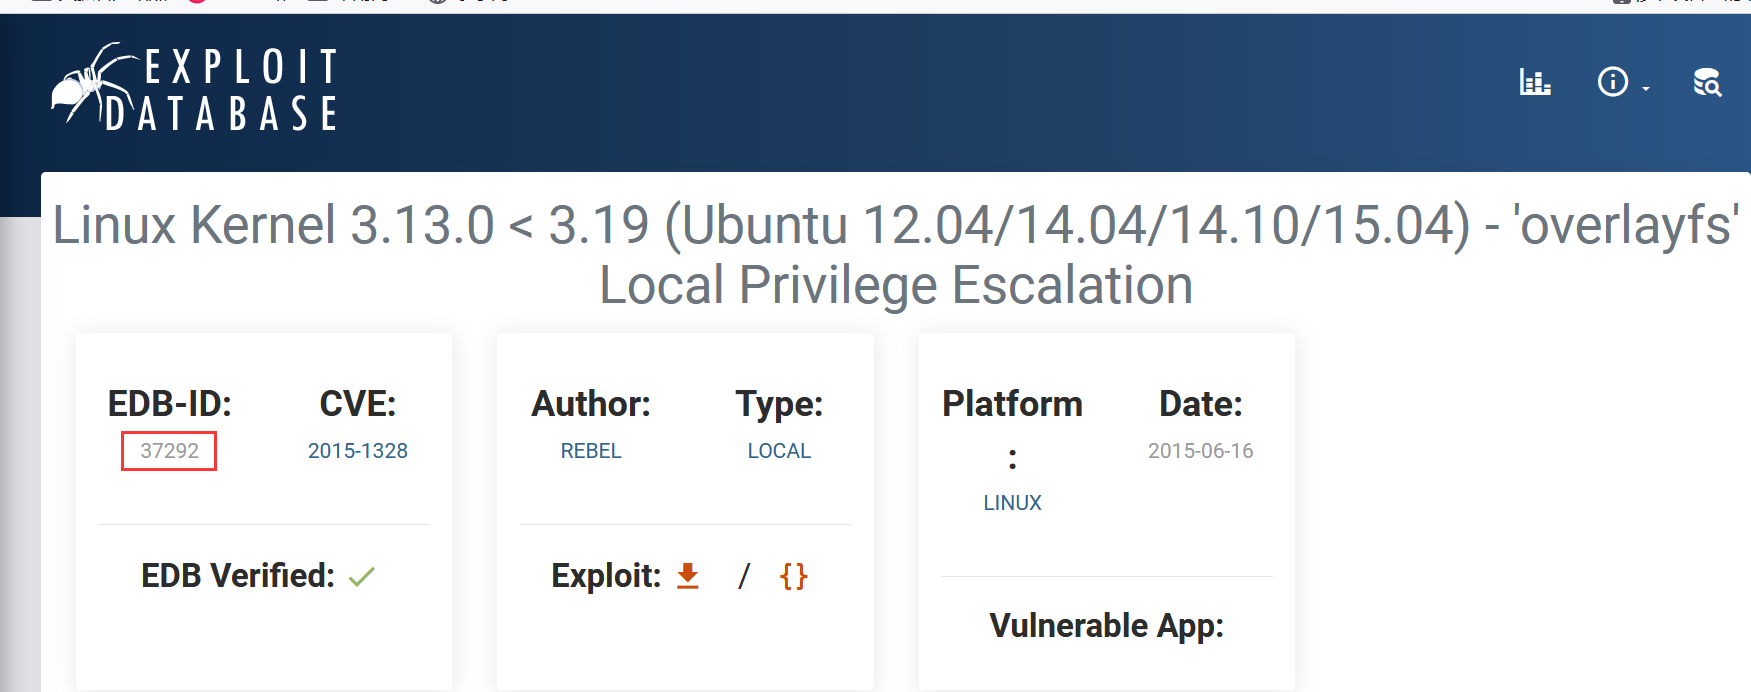Click the EDB-ID label
The image size is (1751, 692).
170,404
